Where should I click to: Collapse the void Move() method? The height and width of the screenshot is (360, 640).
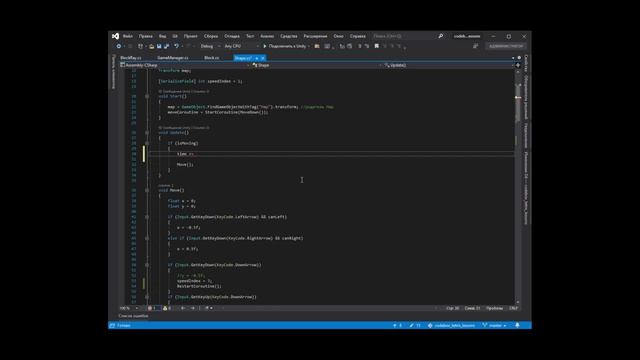(147, 190)
